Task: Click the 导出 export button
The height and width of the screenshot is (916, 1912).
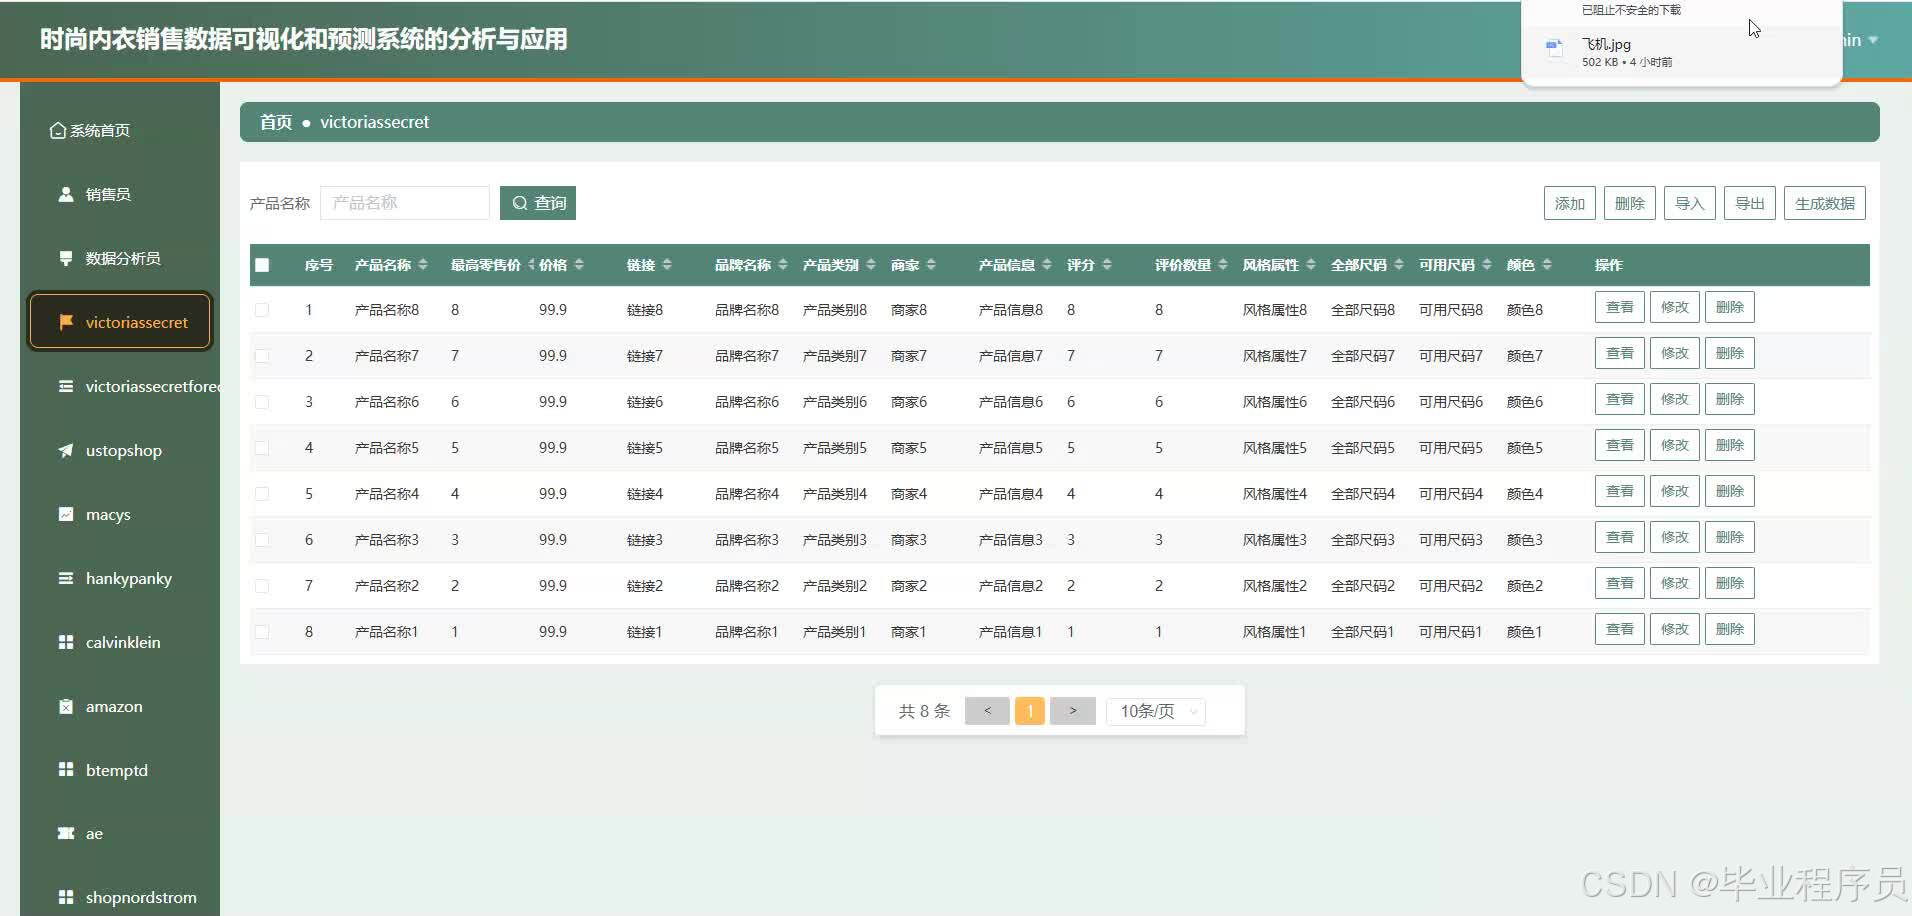Action: [x=1750, y=203]
